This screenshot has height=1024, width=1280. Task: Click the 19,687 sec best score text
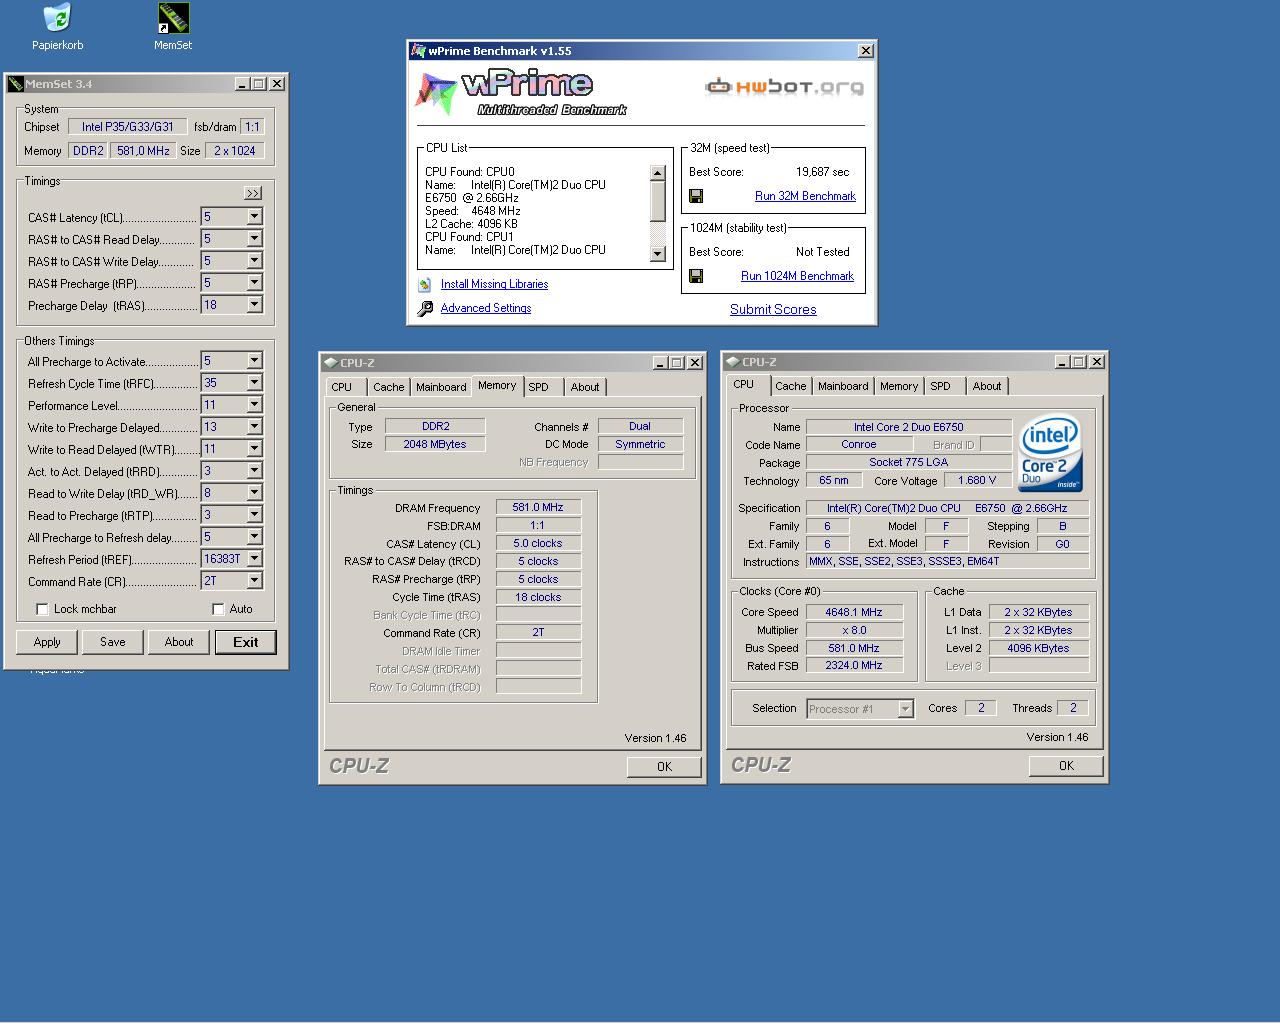(822, 172)
